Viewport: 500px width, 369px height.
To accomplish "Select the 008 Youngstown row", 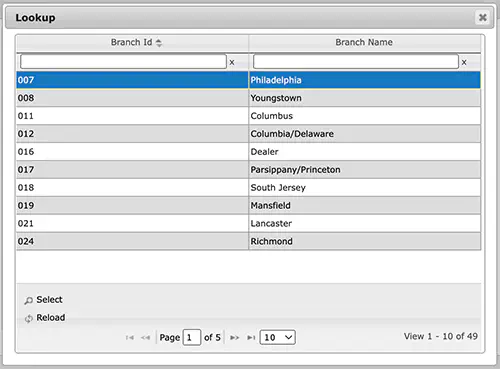I will [x=249, y=98].
